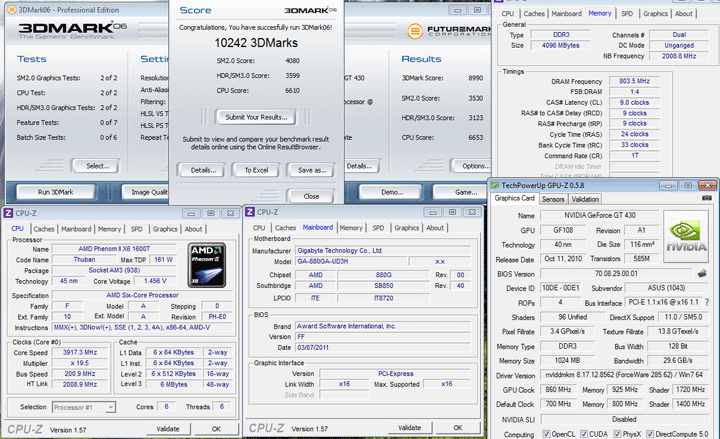This screenshot has height=439, width=720.
Task: Open the Processor #1 selection dropdown
Action: pyautogui.click(x=84, y=407)
